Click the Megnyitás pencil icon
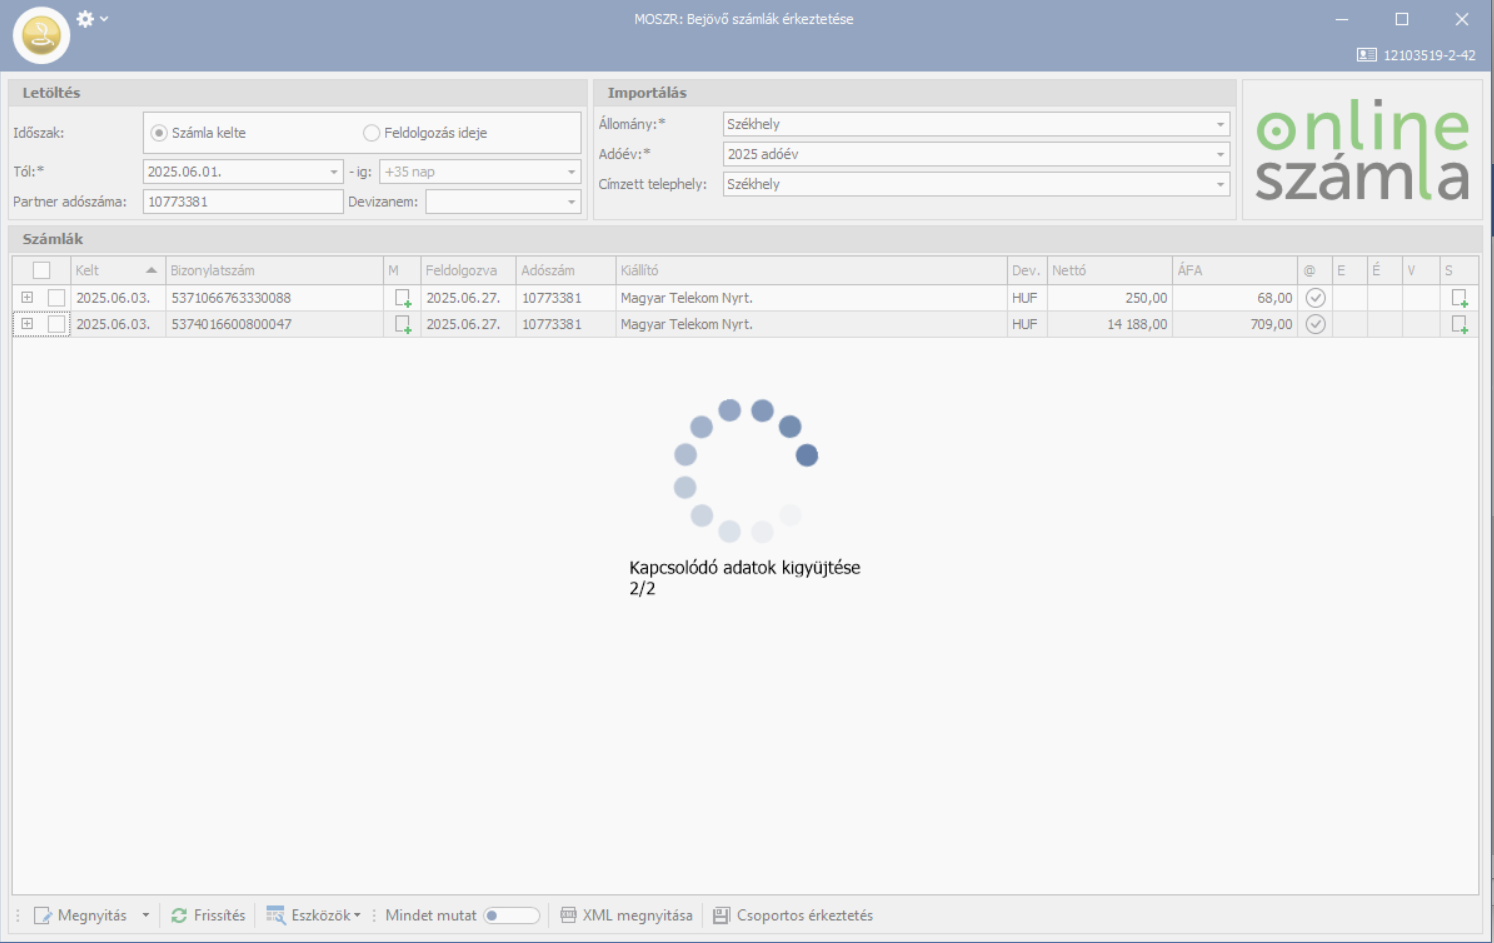1494x943 pixels. (42, 915)
